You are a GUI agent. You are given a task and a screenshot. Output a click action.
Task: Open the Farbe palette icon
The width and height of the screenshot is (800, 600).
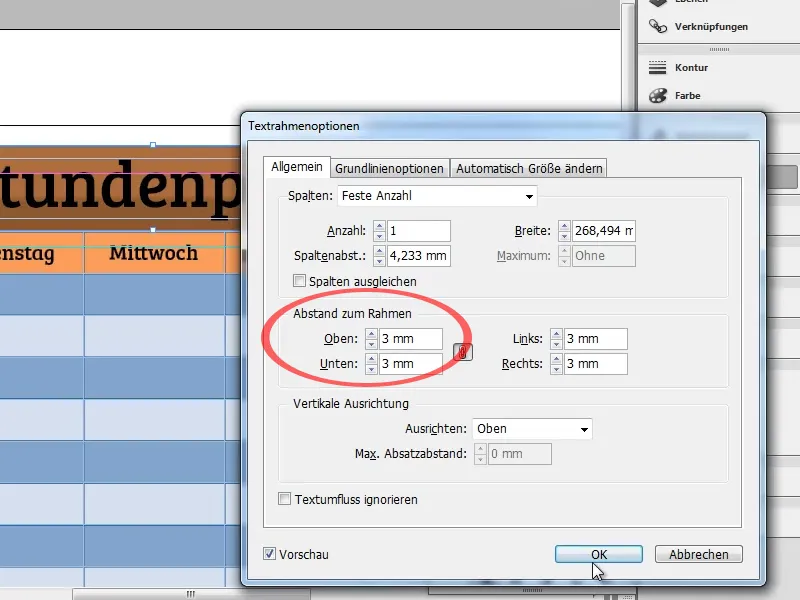click(658, 95)
